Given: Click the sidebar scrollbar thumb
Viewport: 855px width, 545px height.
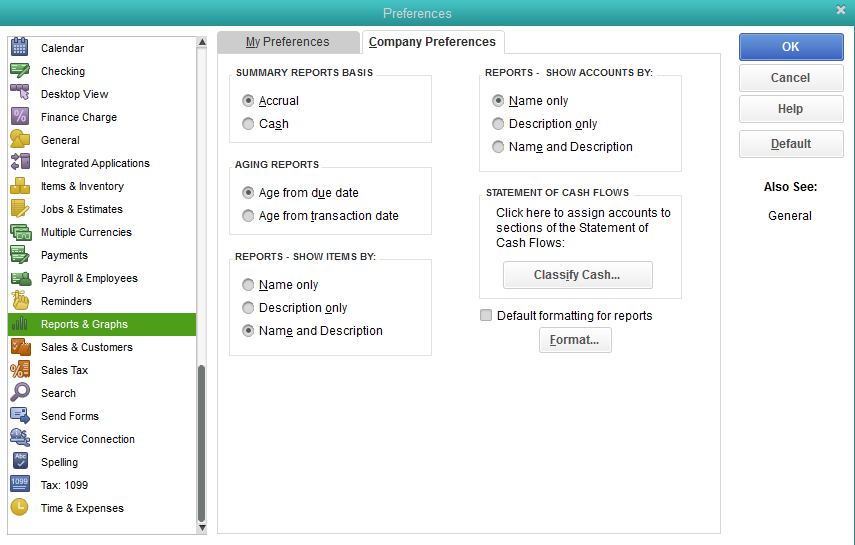Looking at the screenshot, I should (x=201, y=444).
